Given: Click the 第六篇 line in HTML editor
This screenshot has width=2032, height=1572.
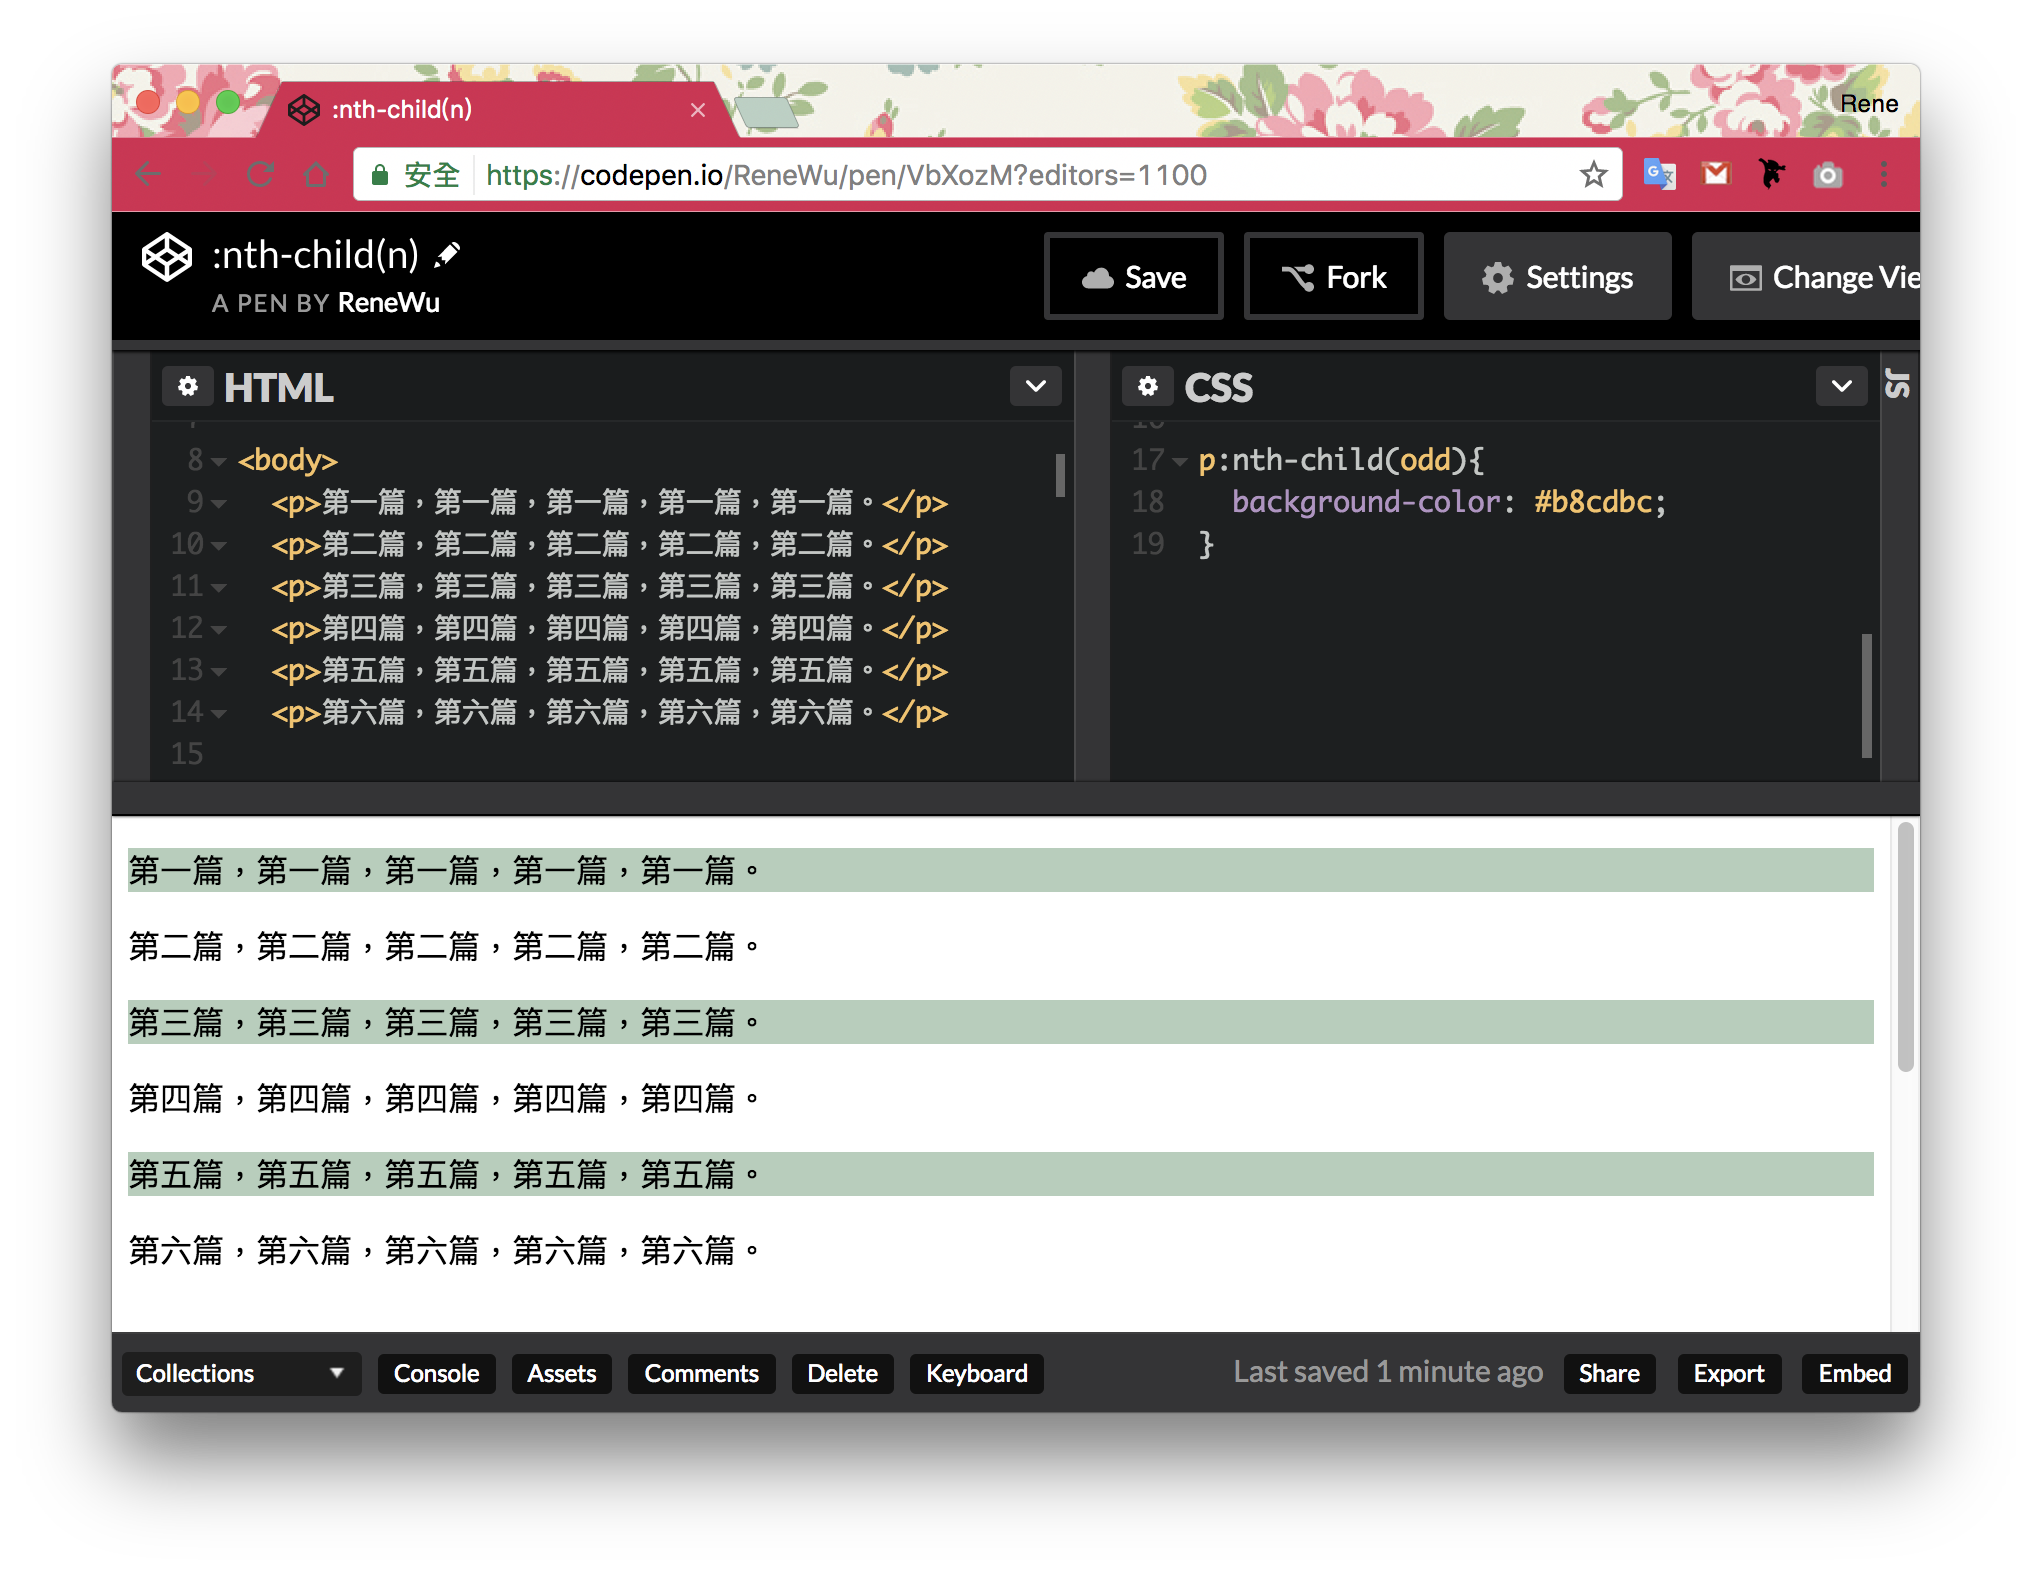Looking at the screenshot, I should (609, 713).
